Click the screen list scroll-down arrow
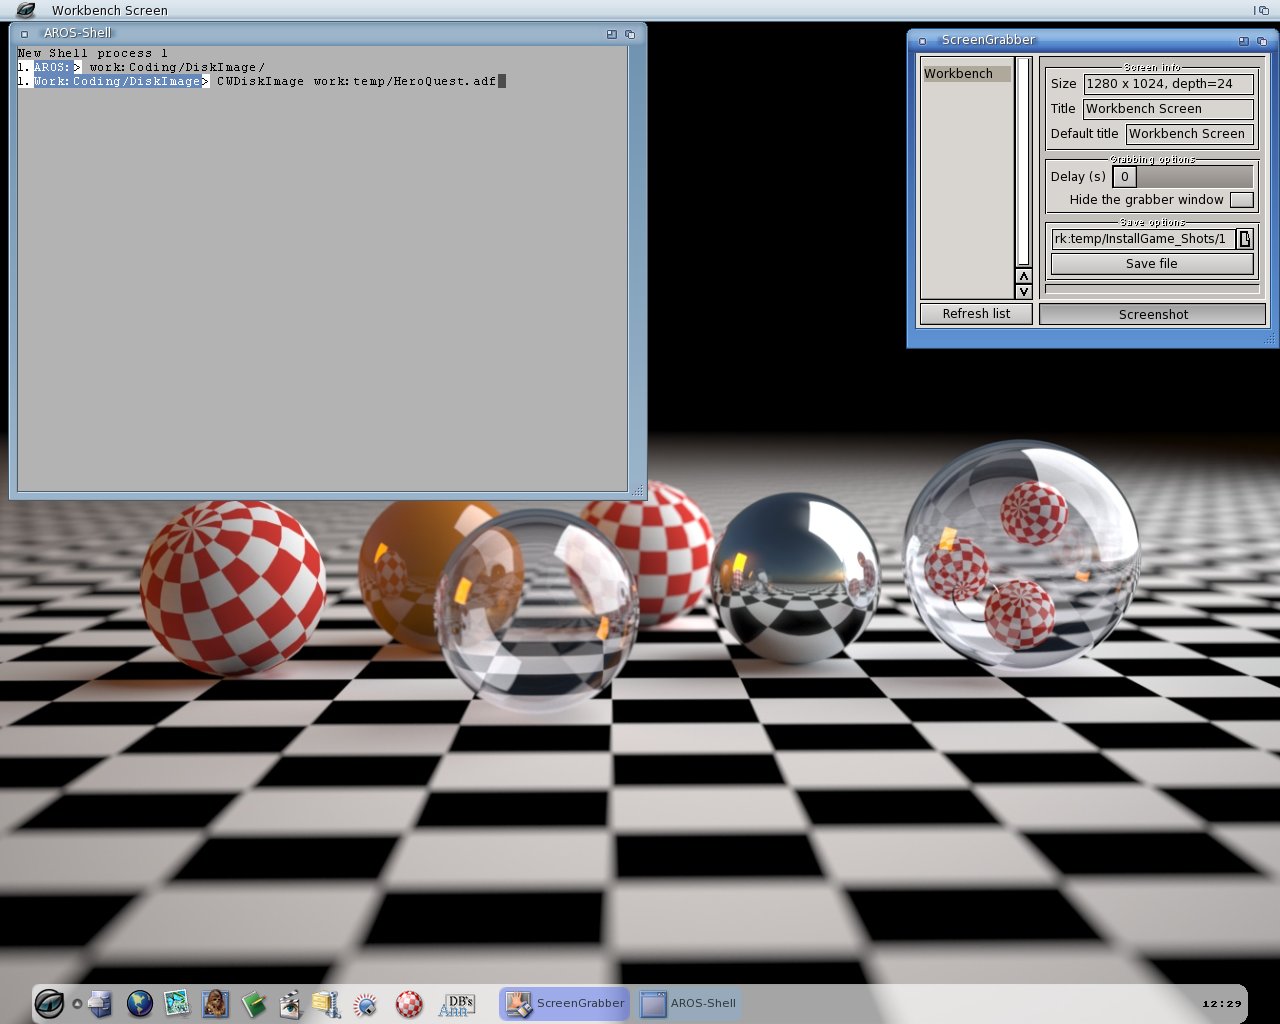This screenshot has width=1280, height=1024. click(x=1023, y=292)
